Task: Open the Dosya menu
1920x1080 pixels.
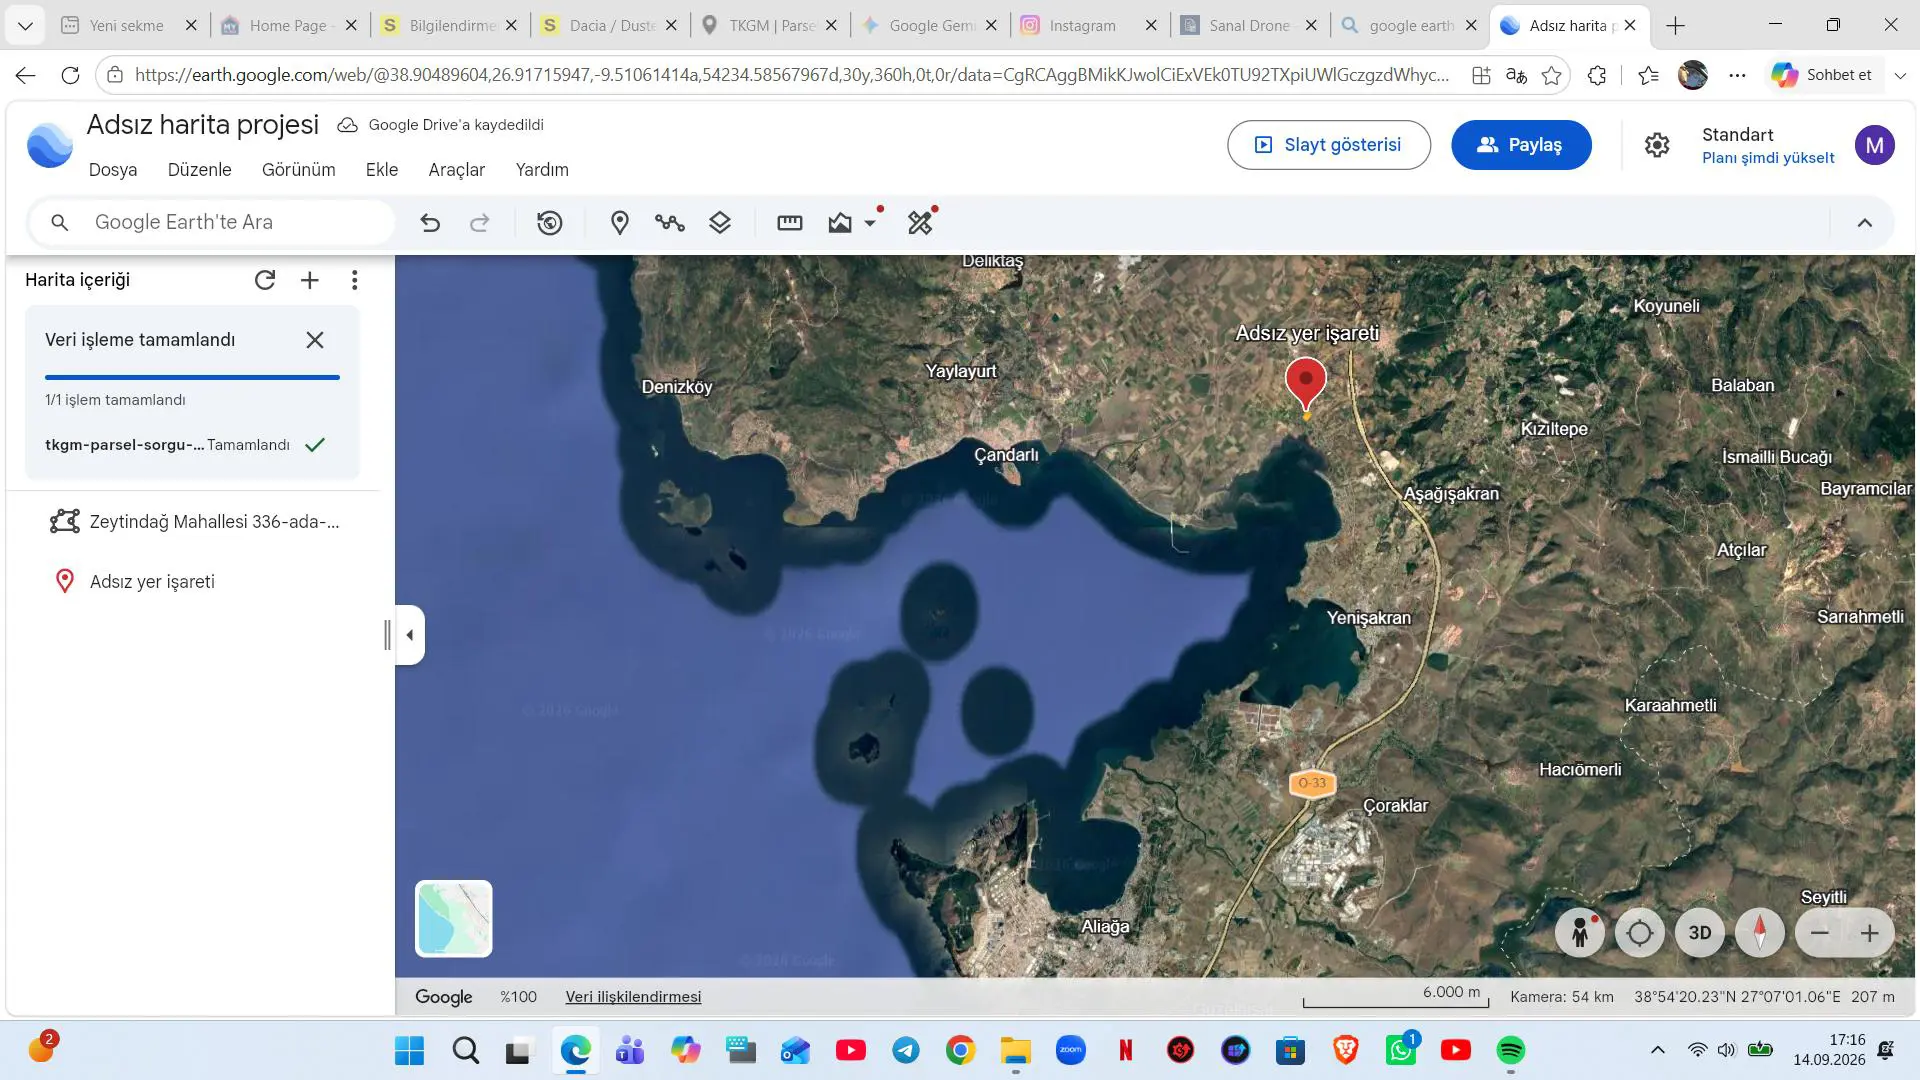Action: point(113,170)
